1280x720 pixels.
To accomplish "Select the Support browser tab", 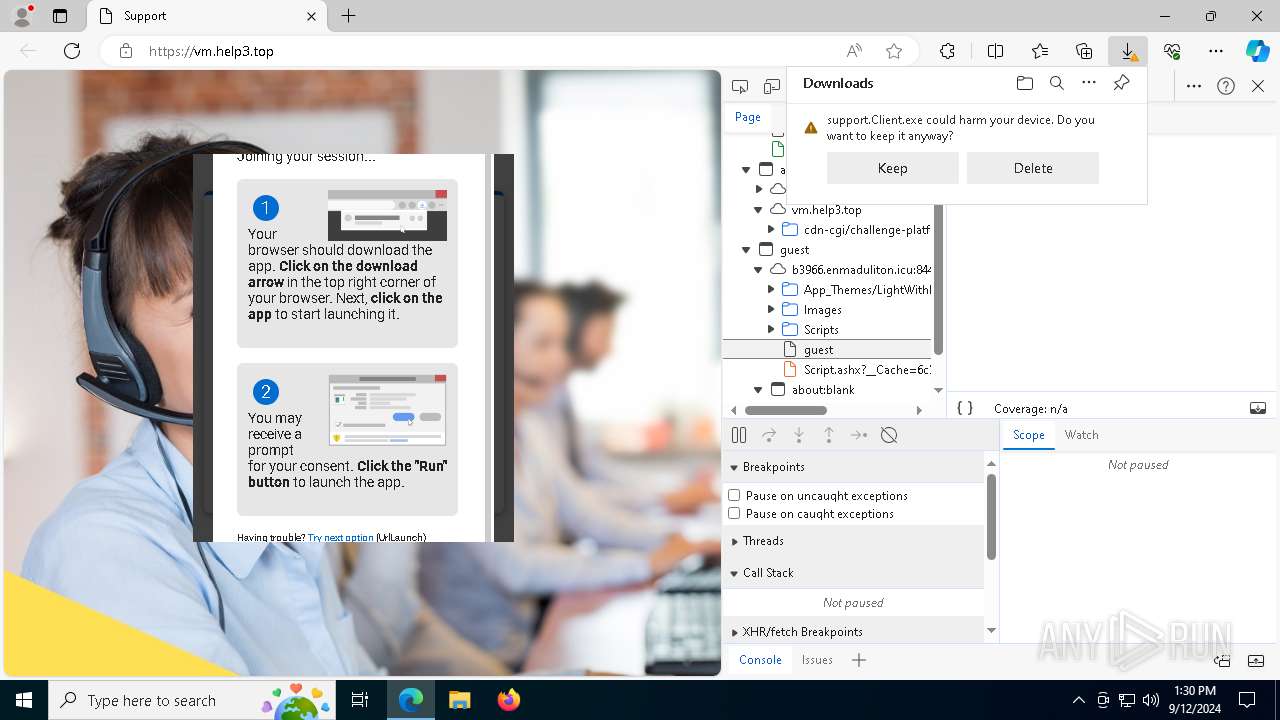I will [207, 16].
